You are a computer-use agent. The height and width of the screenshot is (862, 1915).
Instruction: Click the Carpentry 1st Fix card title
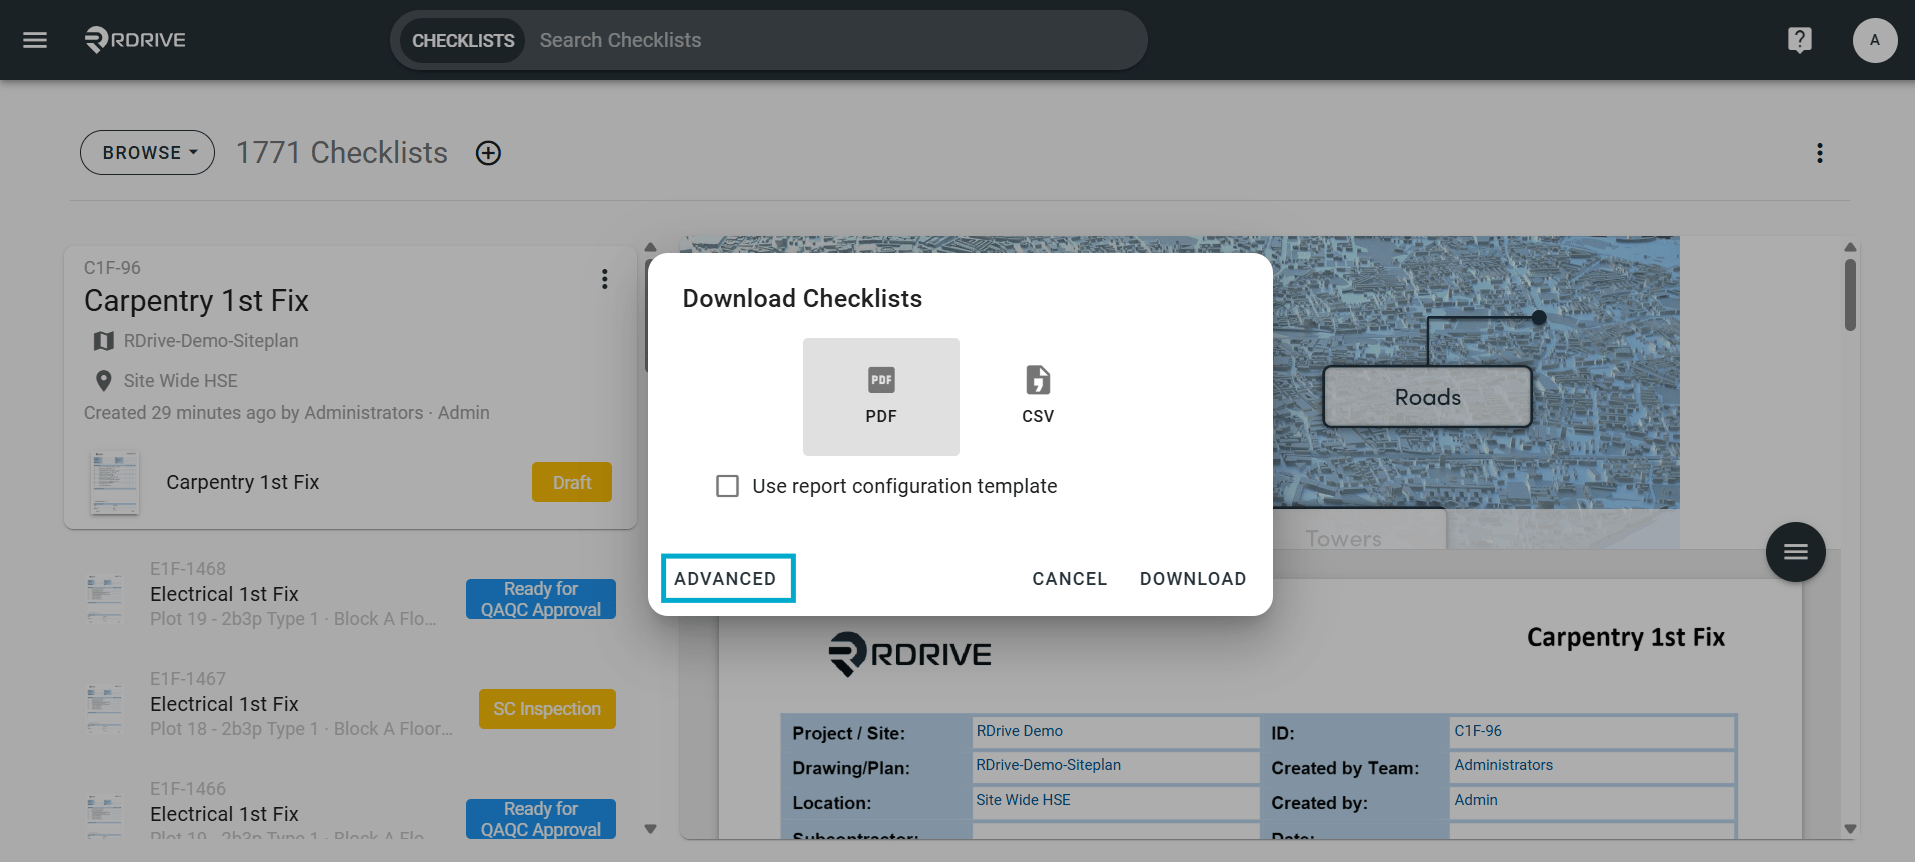[x=196, y=301]
